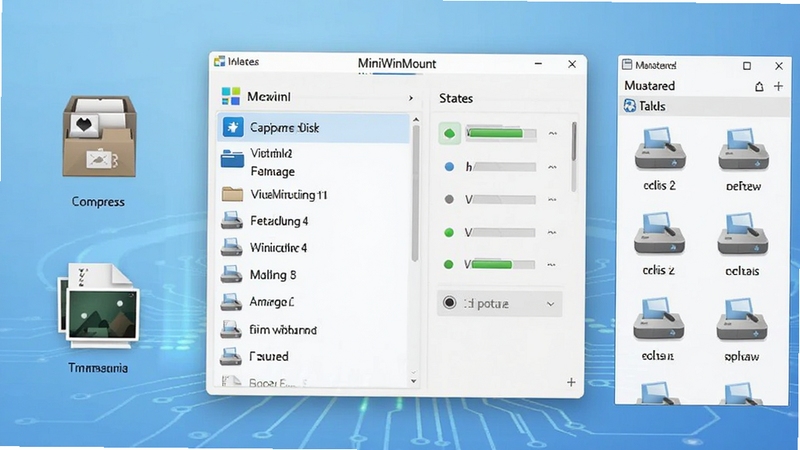Select the Fetadung 4 drive icon
Image resolution: width=800 pixels, height=450 pixels.
coord(231,220)
